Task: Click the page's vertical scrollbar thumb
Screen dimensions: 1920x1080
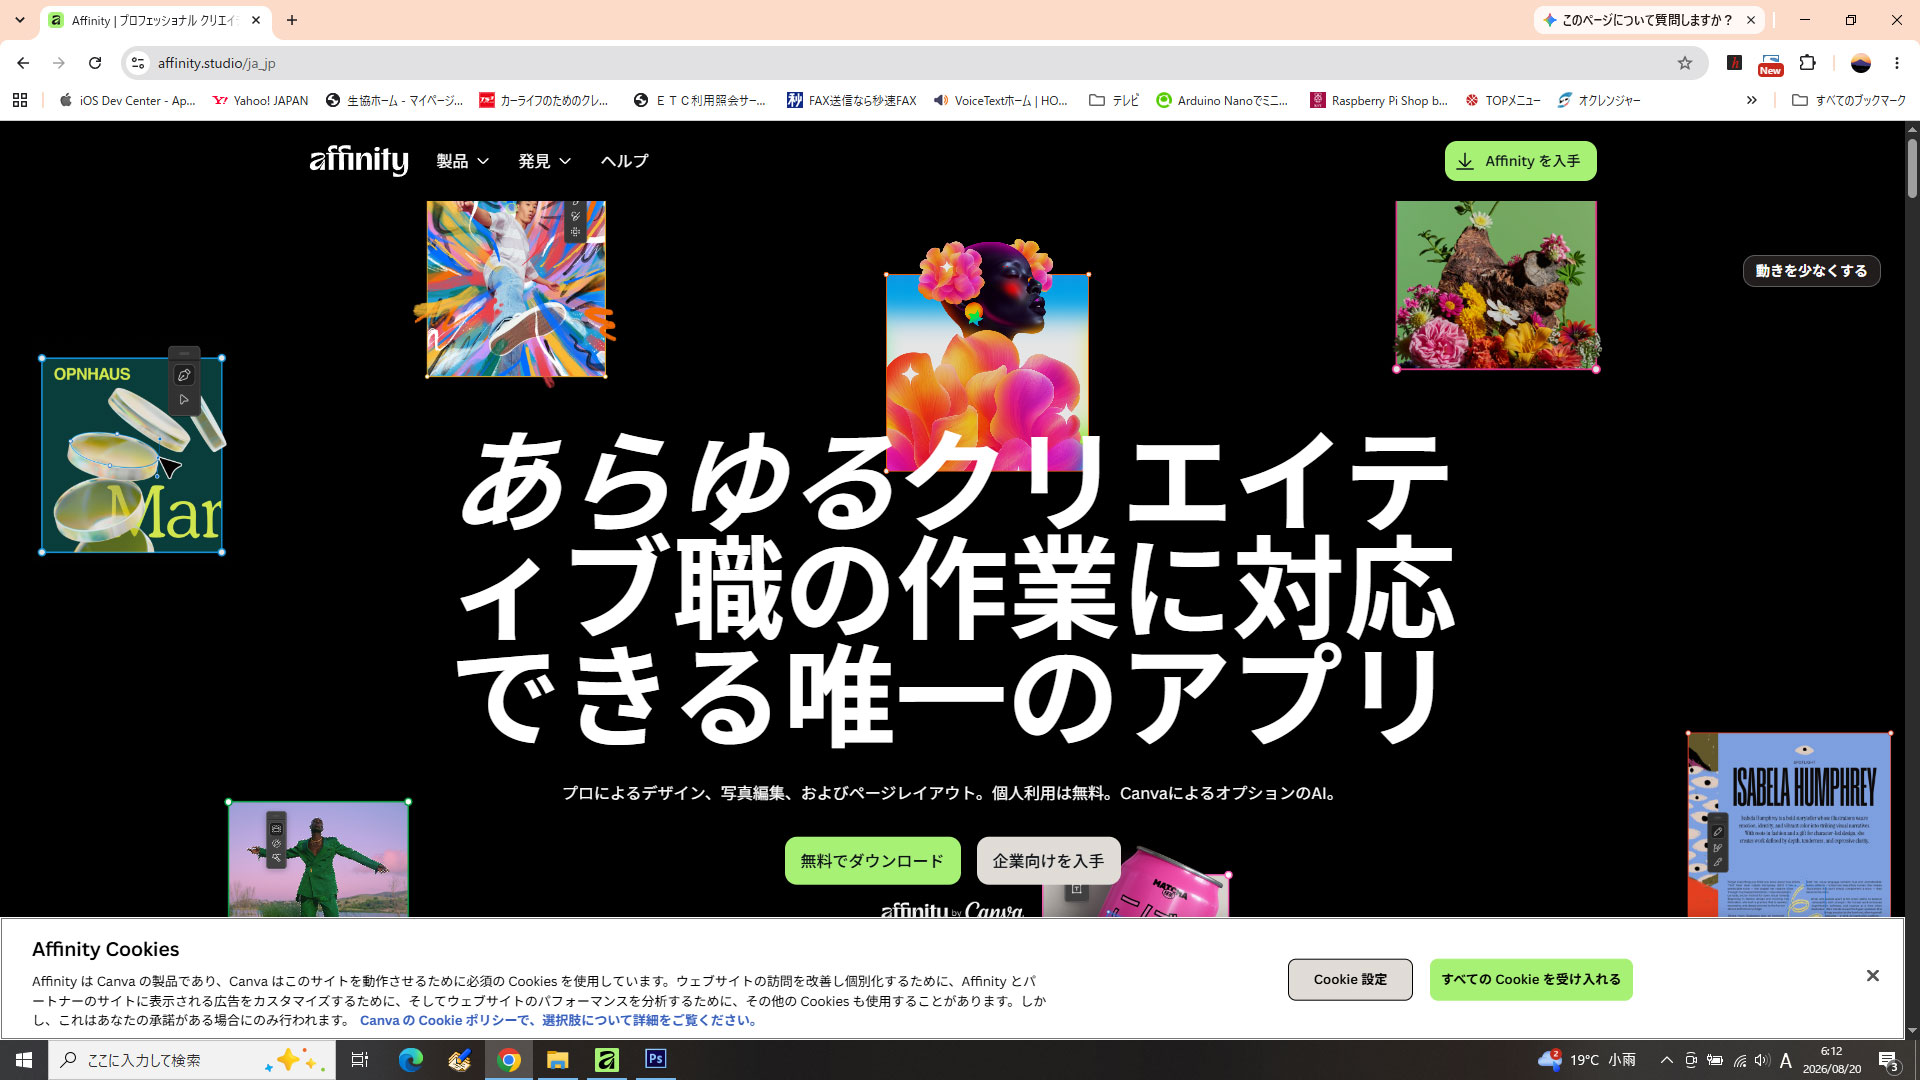Action: click(1912, 168)
